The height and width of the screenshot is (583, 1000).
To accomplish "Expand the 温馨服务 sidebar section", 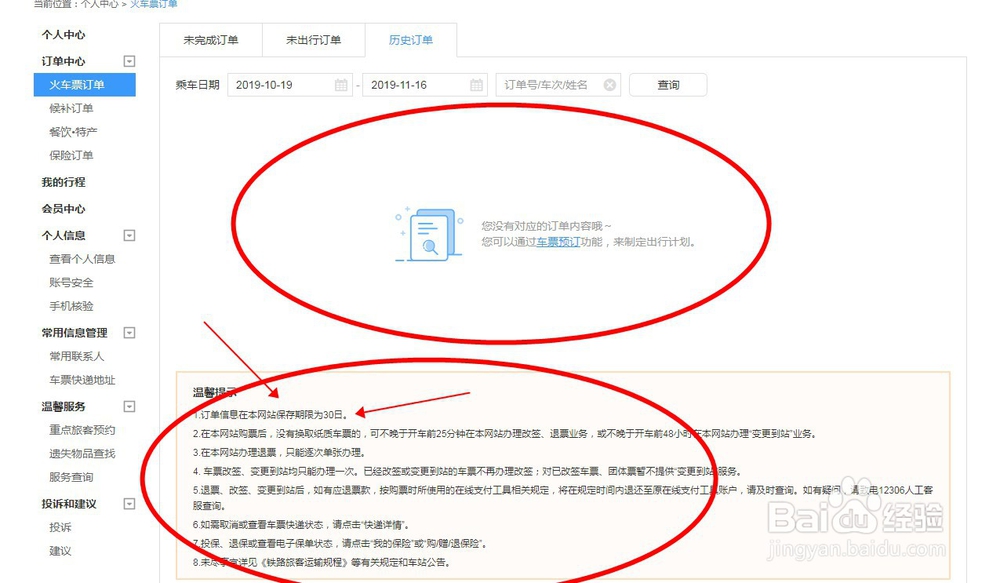I will (128, 405).
